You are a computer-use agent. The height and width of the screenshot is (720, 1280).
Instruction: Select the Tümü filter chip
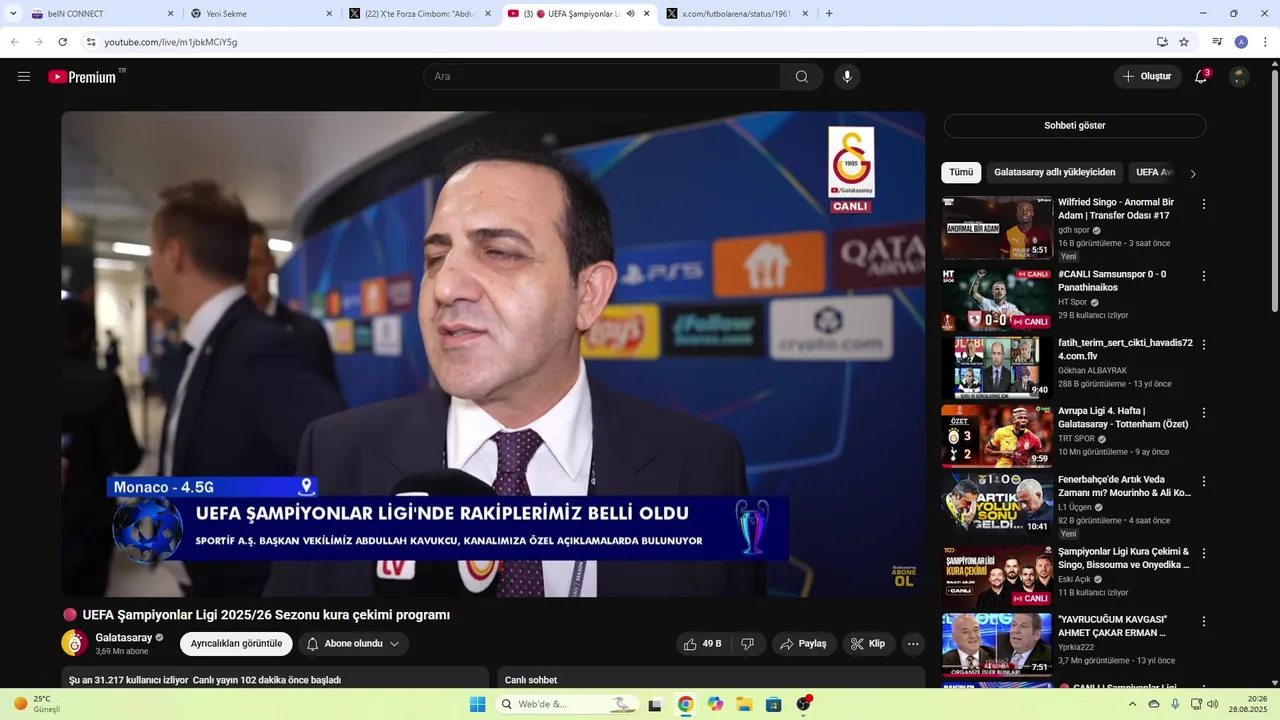point(961,172)
